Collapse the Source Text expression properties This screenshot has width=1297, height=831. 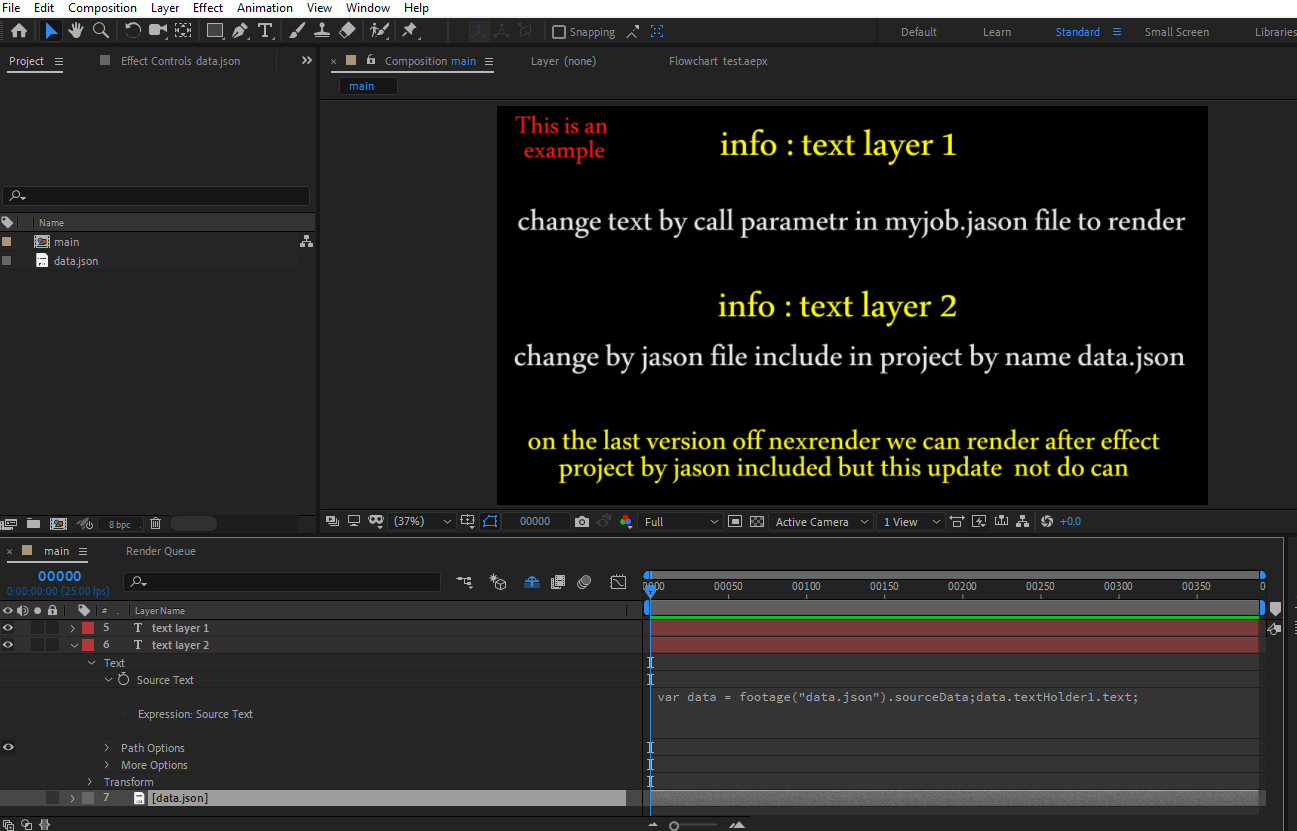[x=108, y=679]
